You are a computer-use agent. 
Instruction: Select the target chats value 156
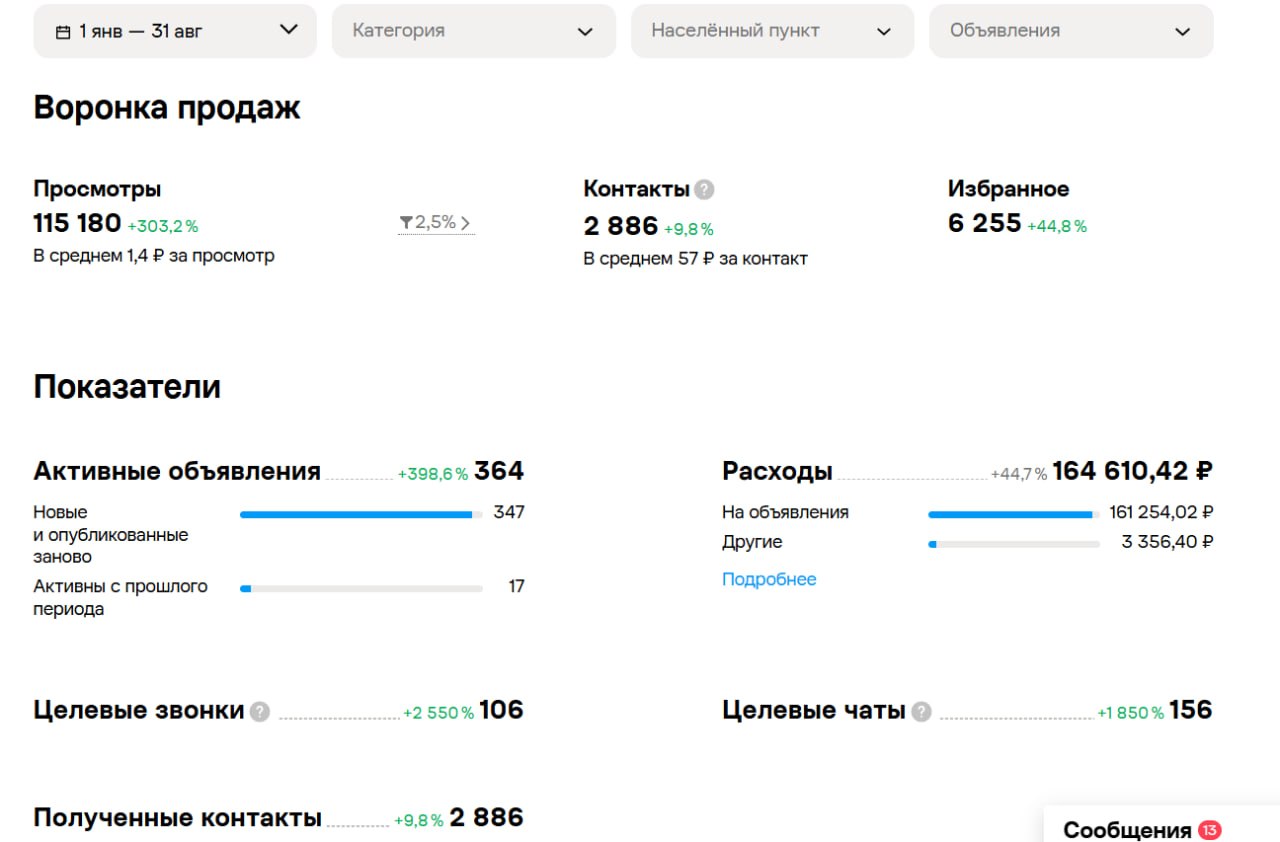pos(1190,710)
